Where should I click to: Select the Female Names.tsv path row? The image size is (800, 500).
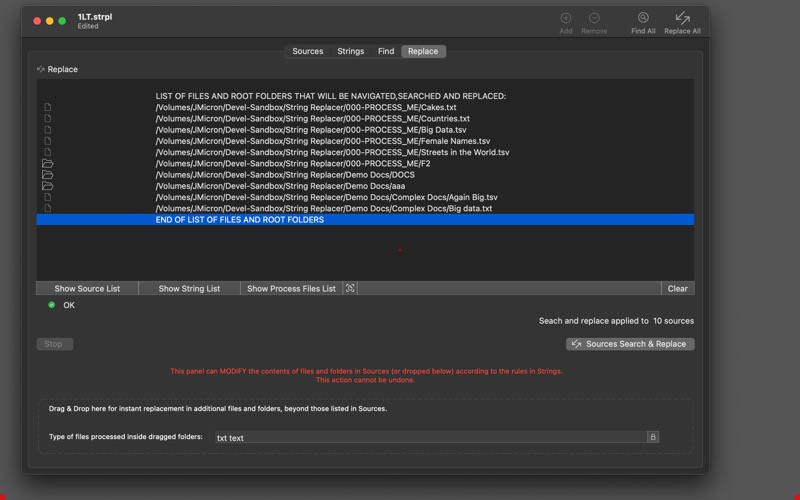tap(365, 141)
